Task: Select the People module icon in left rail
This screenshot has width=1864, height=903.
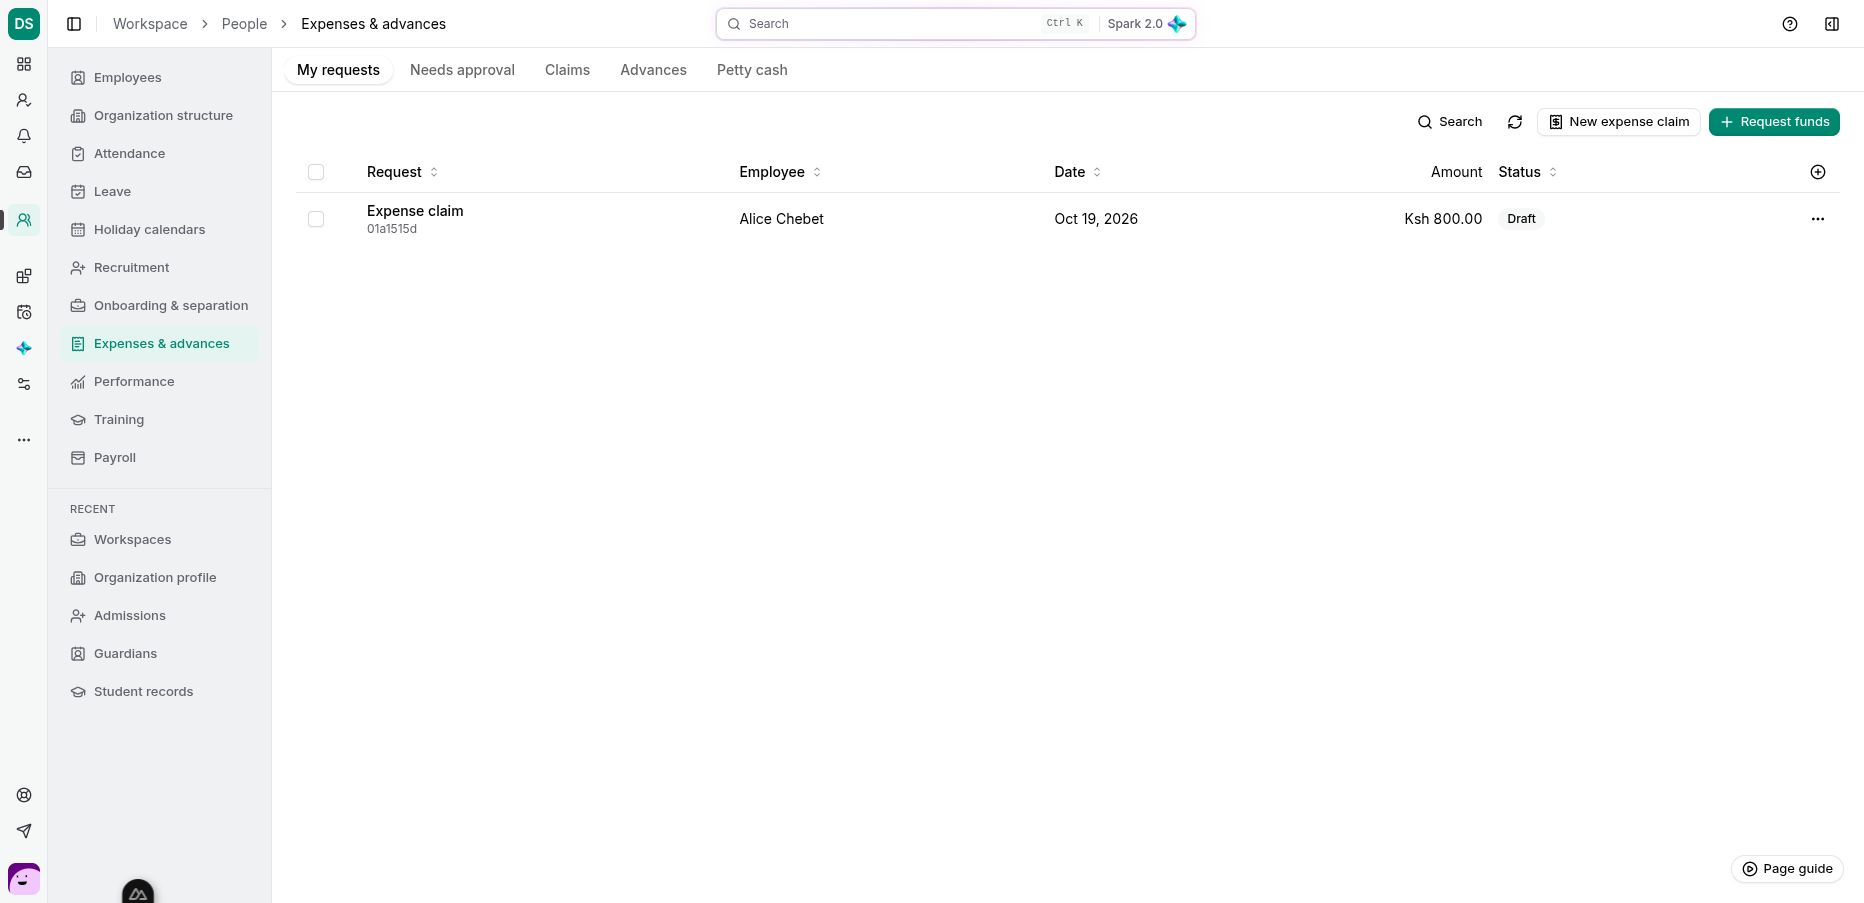Action: [24, 220]
